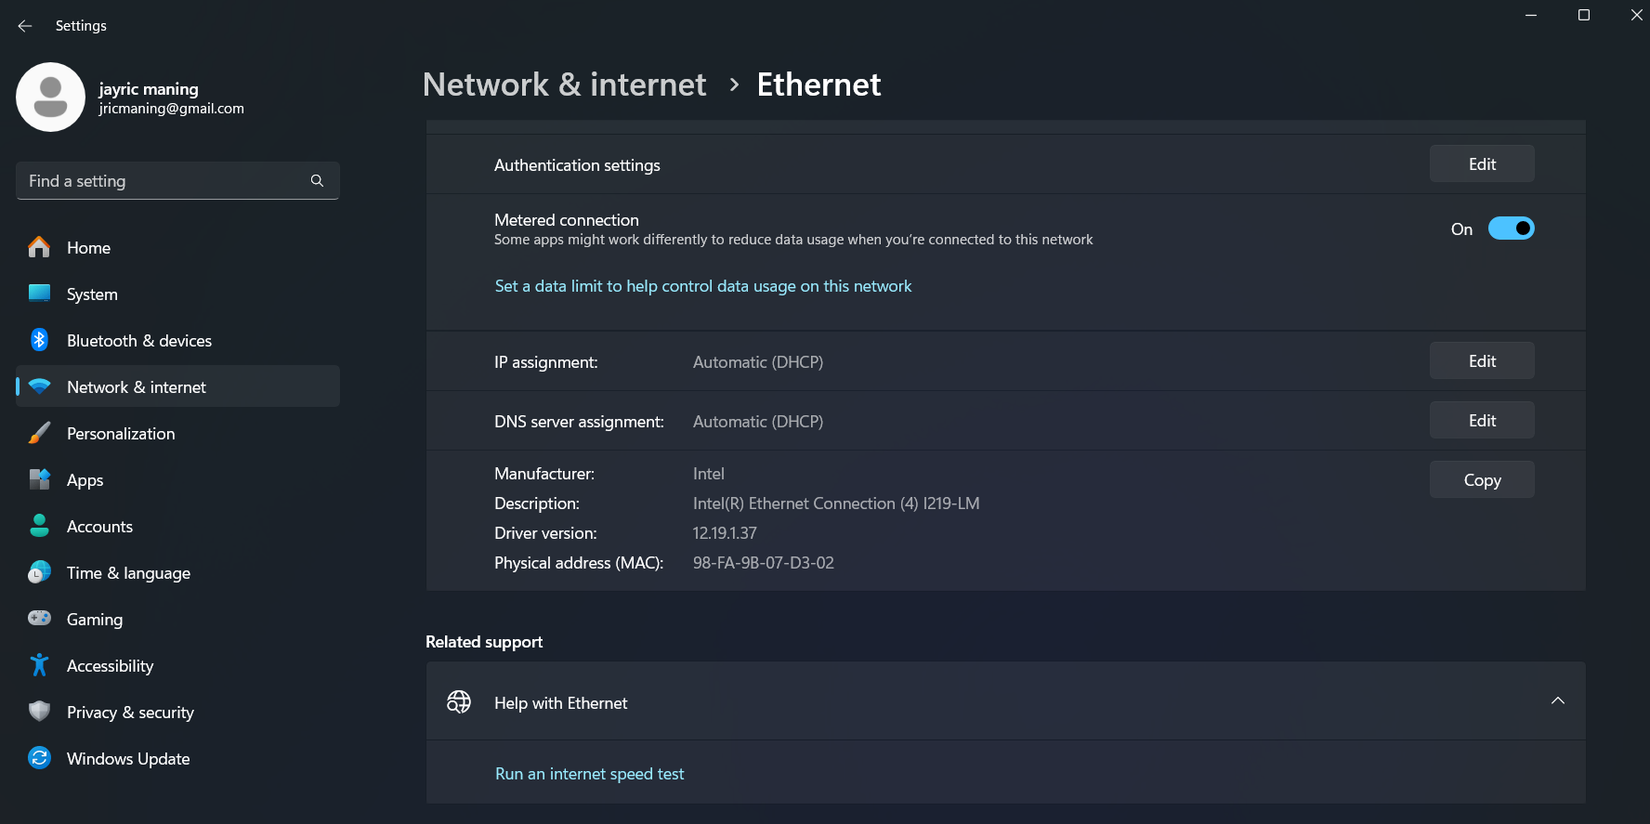Click the Home icon in sidebar

pos(39,247)
